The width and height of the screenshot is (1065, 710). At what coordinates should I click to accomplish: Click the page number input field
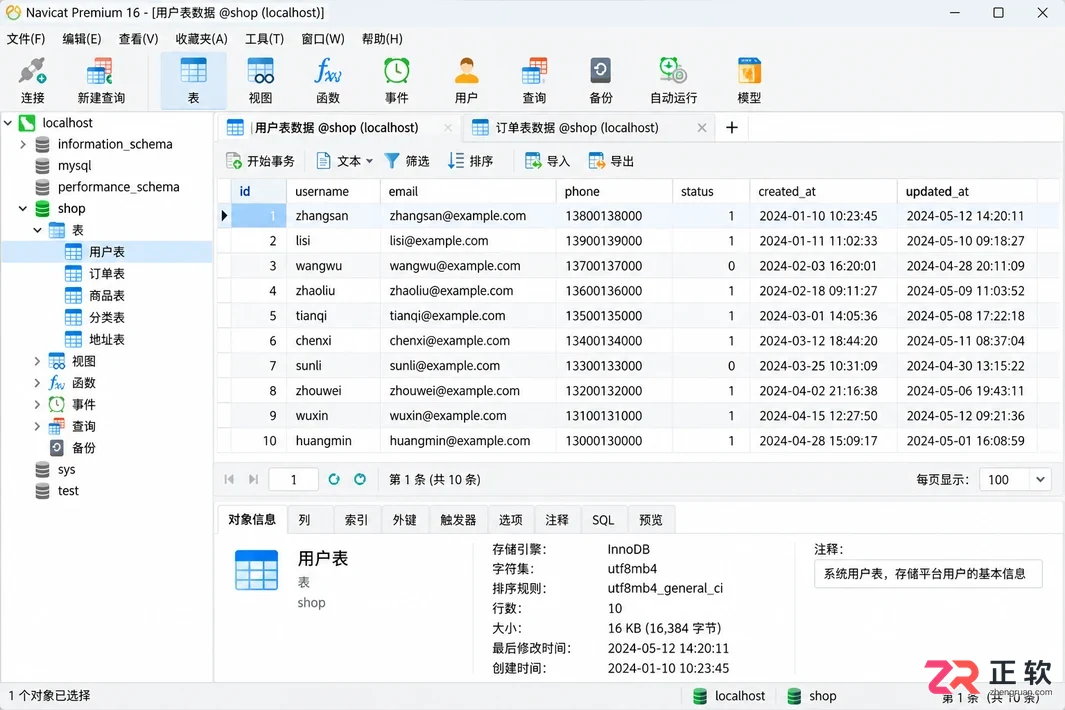293,479
